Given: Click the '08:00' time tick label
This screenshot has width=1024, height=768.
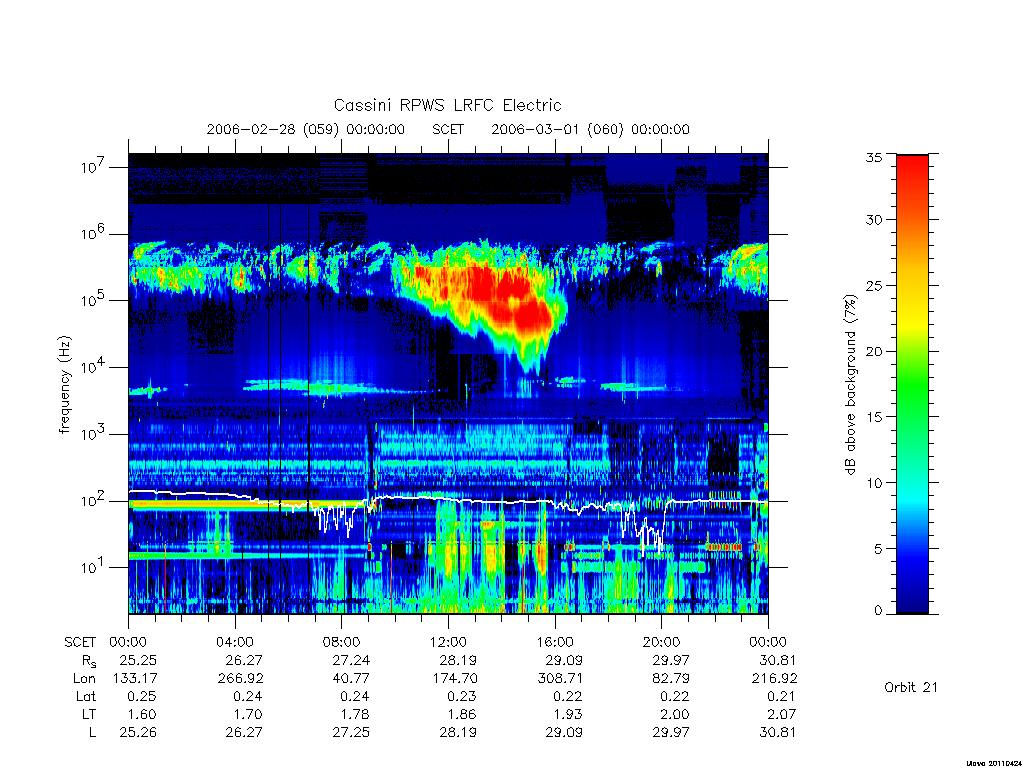Looking at the screenshot, I should pyautogui.click(x=342, y=642).
